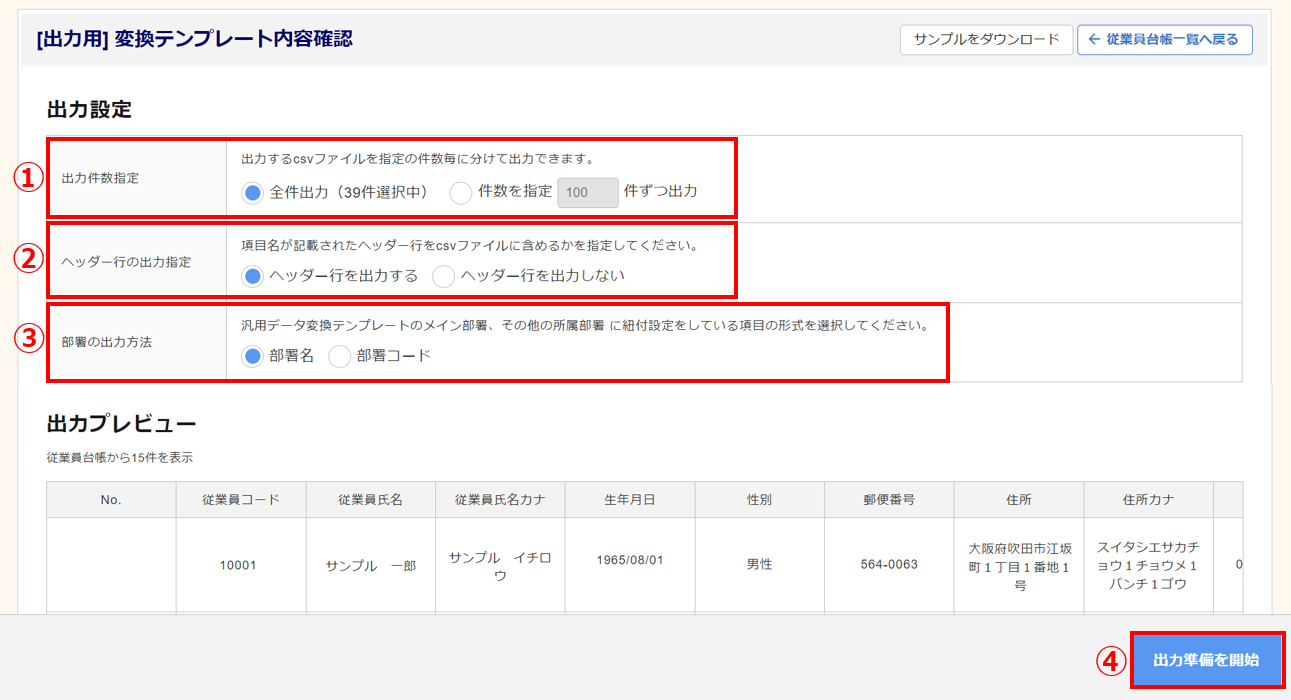This screenshot has height=700, width=1291.
Task: Click the 出力件数指定 row label
Action: 101,178
